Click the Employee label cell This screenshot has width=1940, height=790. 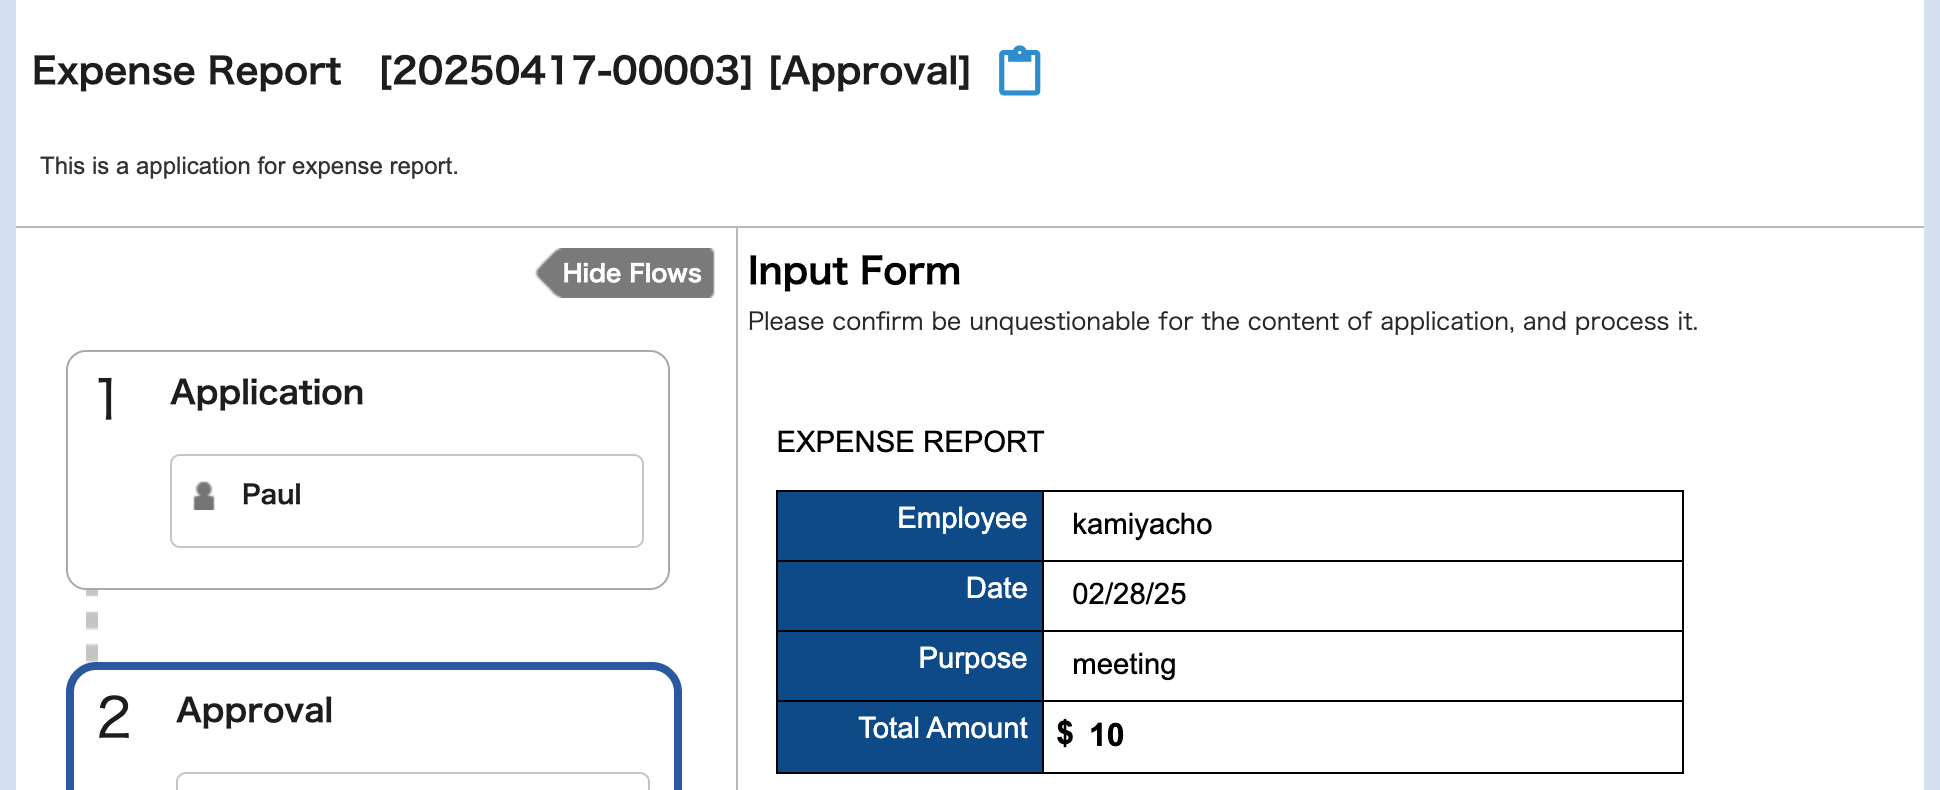point(910,526)
